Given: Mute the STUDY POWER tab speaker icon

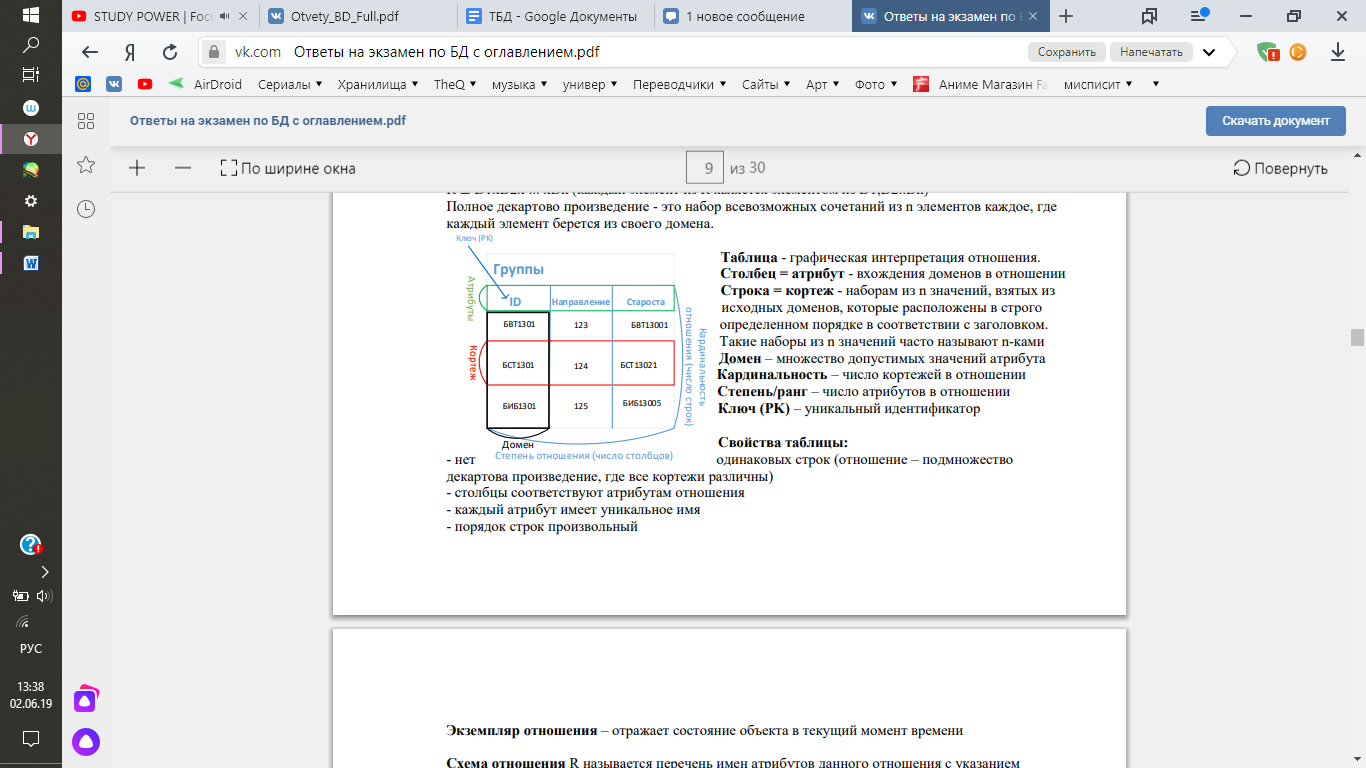Looking at the screenshot, I should pos(223,16).
